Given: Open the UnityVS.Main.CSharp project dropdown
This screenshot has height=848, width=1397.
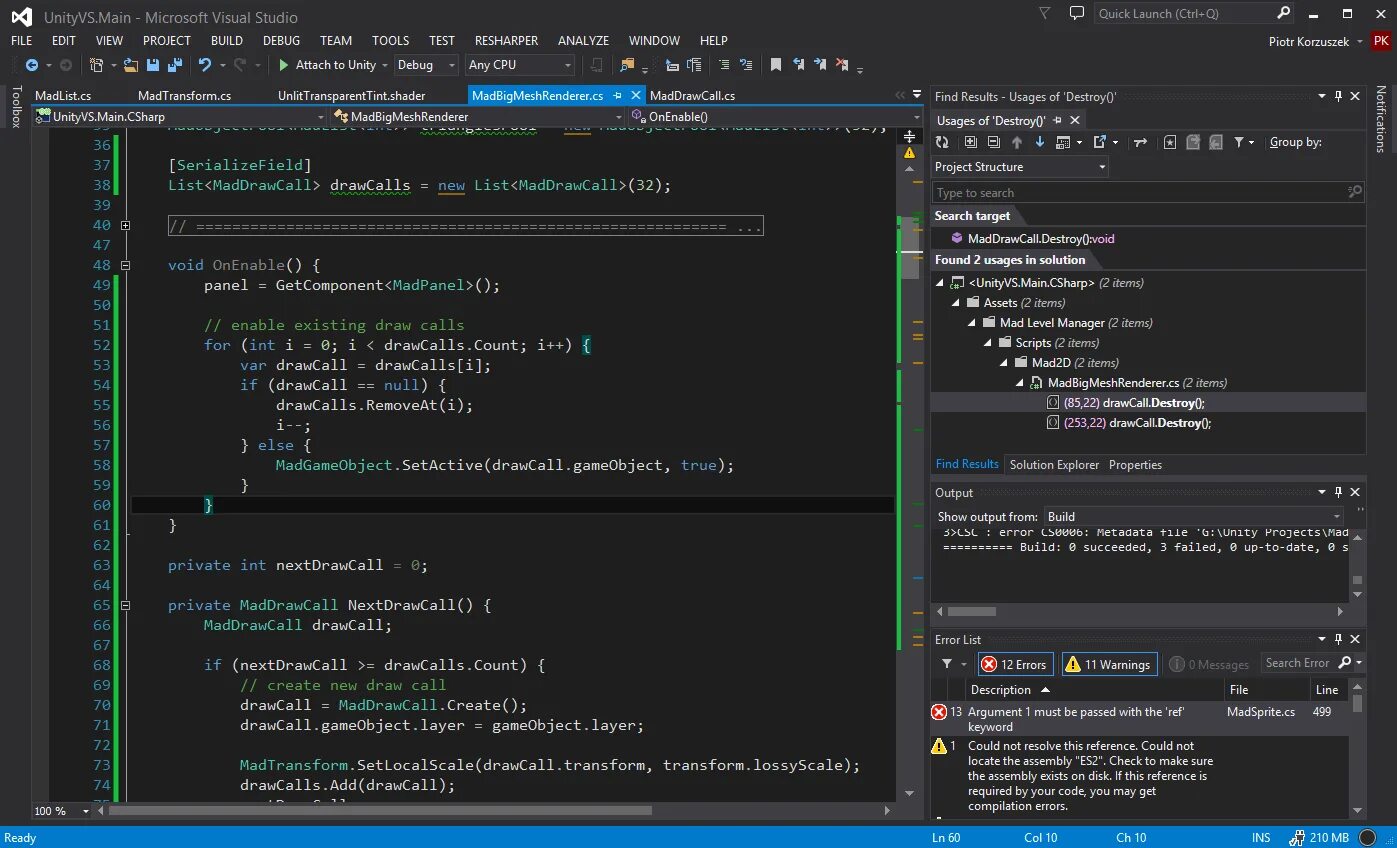Looking at the screenshot, I should point(180,117).
